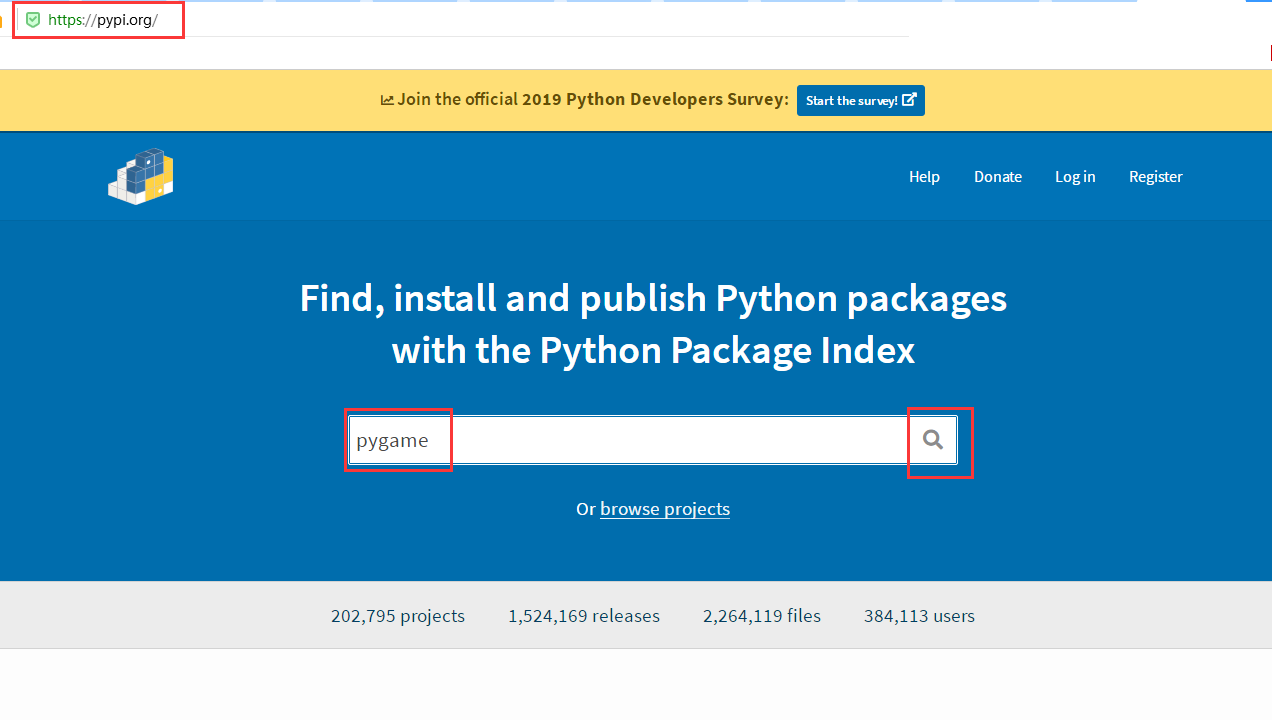1272x720 pixels.
Task: Click the chart icon beside the survey announcement
Action: coord(386,99)
